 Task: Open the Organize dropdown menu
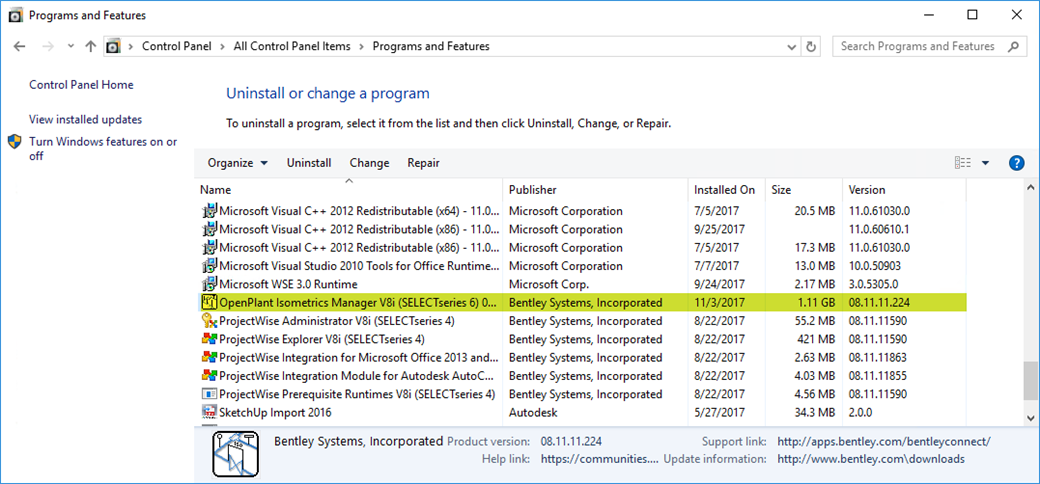(x=237, y=163)
